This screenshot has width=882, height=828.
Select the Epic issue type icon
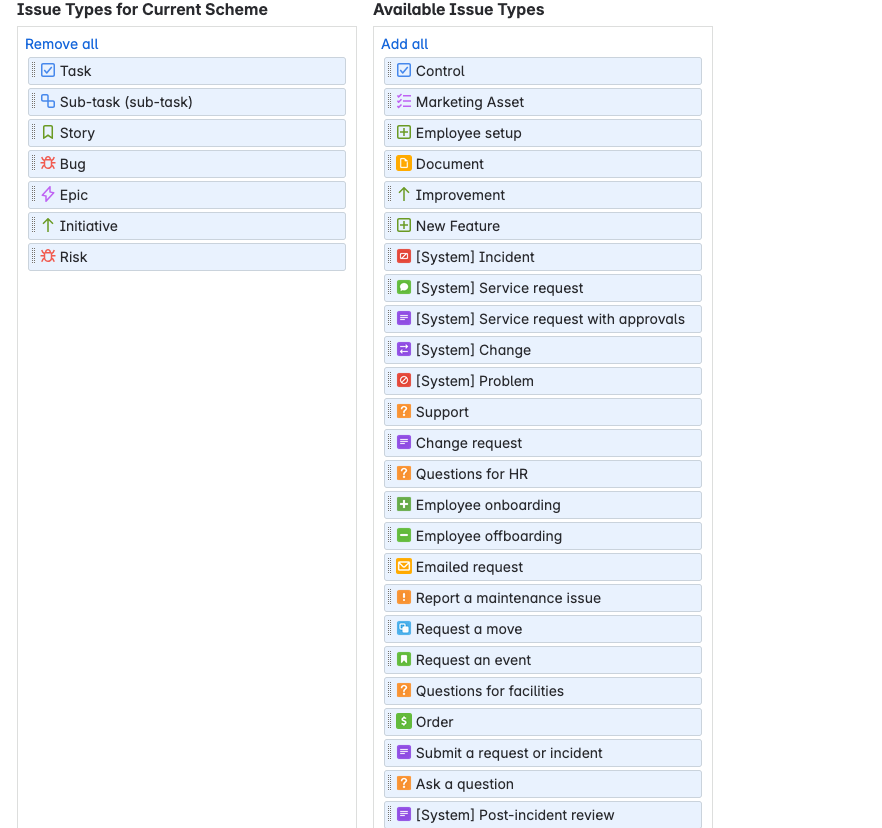47,194
